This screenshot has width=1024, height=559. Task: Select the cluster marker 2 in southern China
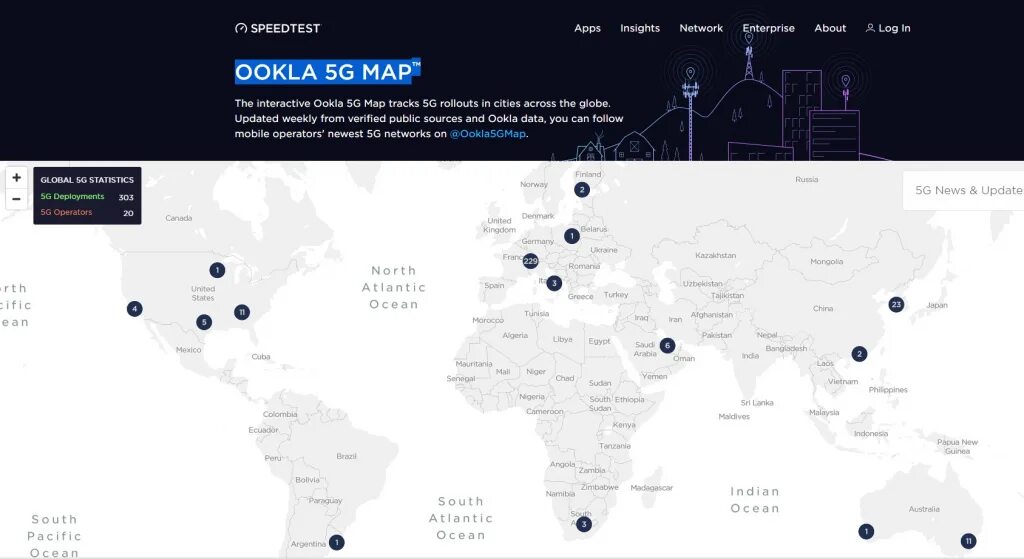[x=859, y=354]
